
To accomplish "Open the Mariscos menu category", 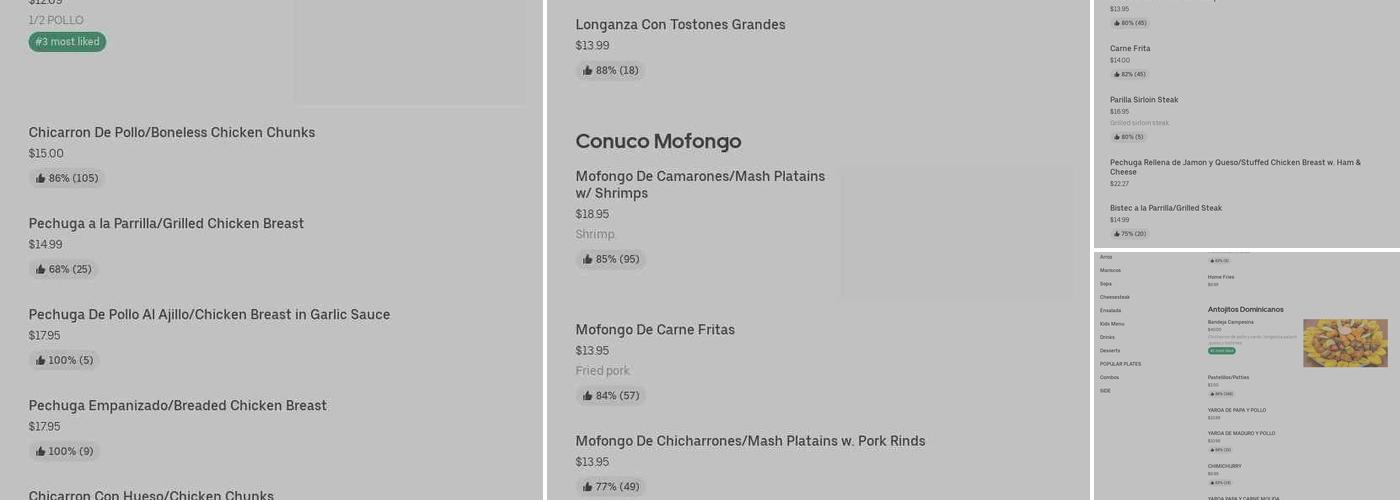I will [1110, 270].
